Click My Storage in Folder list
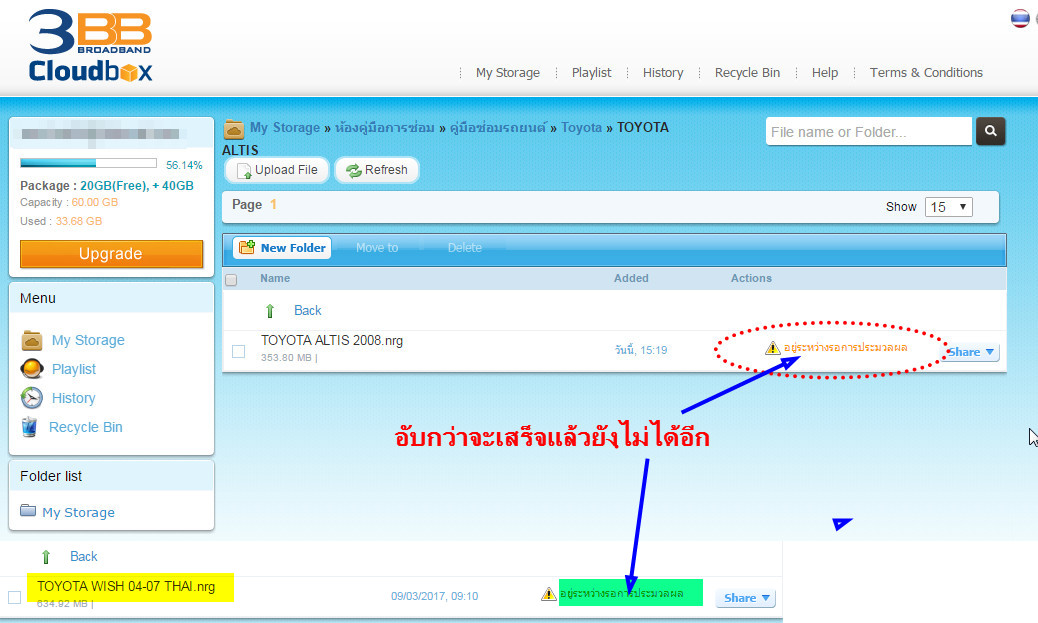 [78, 512]
